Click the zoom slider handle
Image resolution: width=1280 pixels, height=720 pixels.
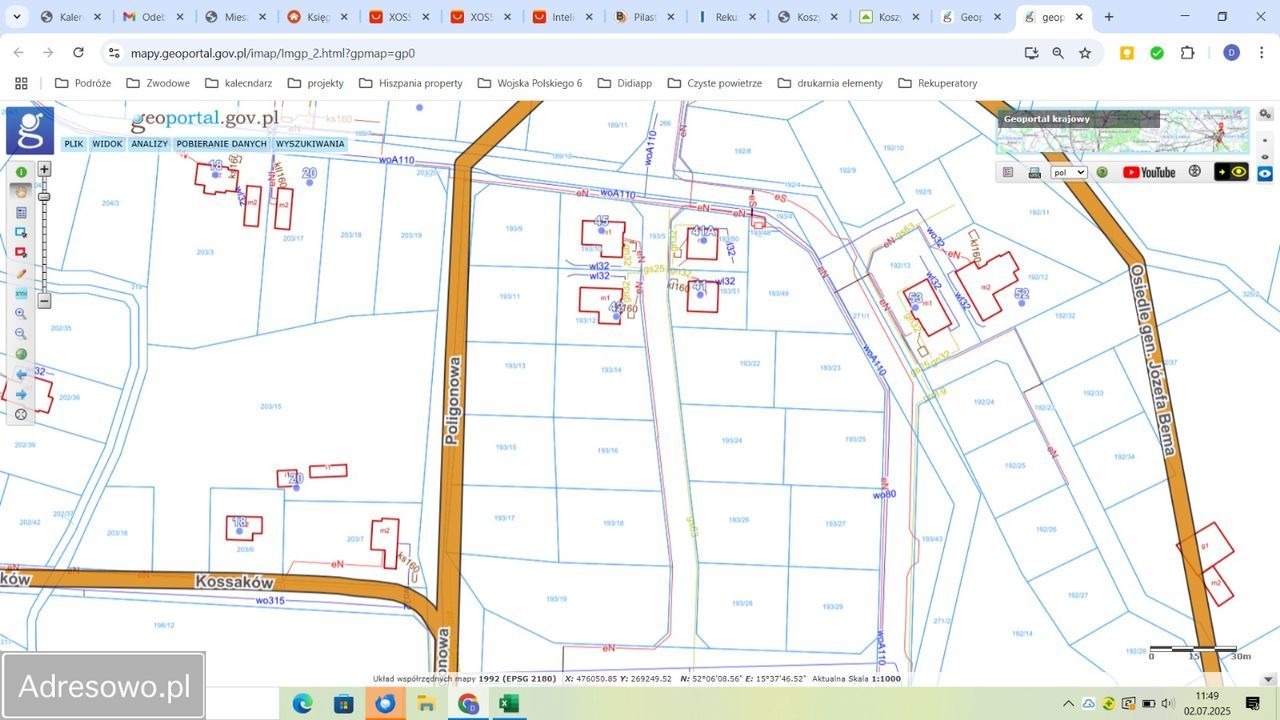pyautogui.click(x=44, y=197)
